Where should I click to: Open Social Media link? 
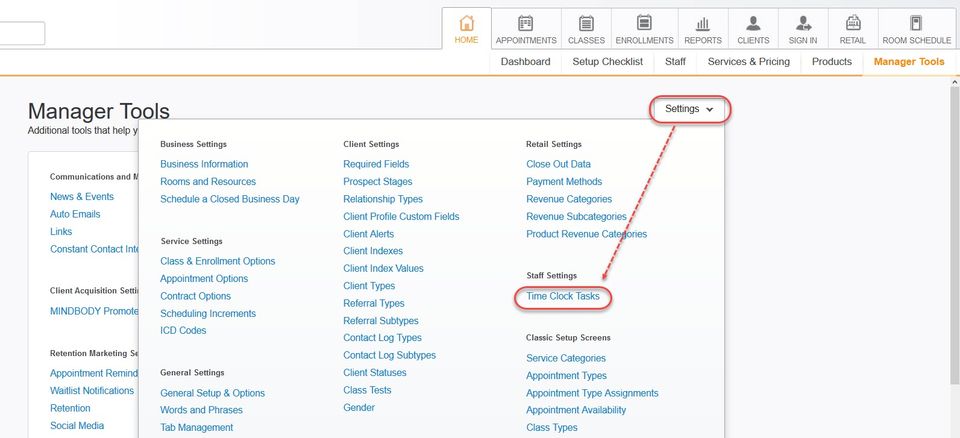point(77,425)
